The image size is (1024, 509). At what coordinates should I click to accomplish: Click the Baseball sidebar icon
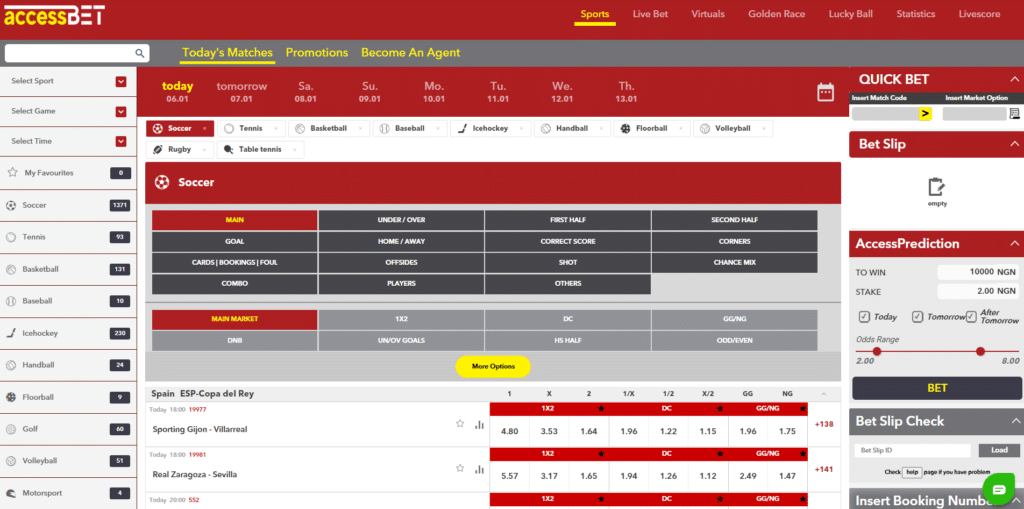coord(10,301)
